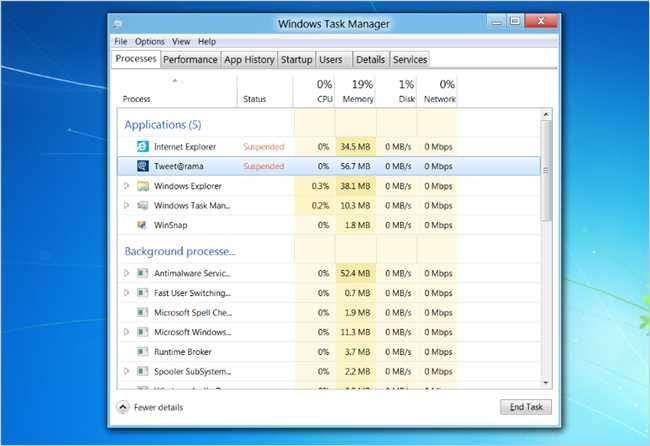Click the Fewer details link

tap(158, 407)
